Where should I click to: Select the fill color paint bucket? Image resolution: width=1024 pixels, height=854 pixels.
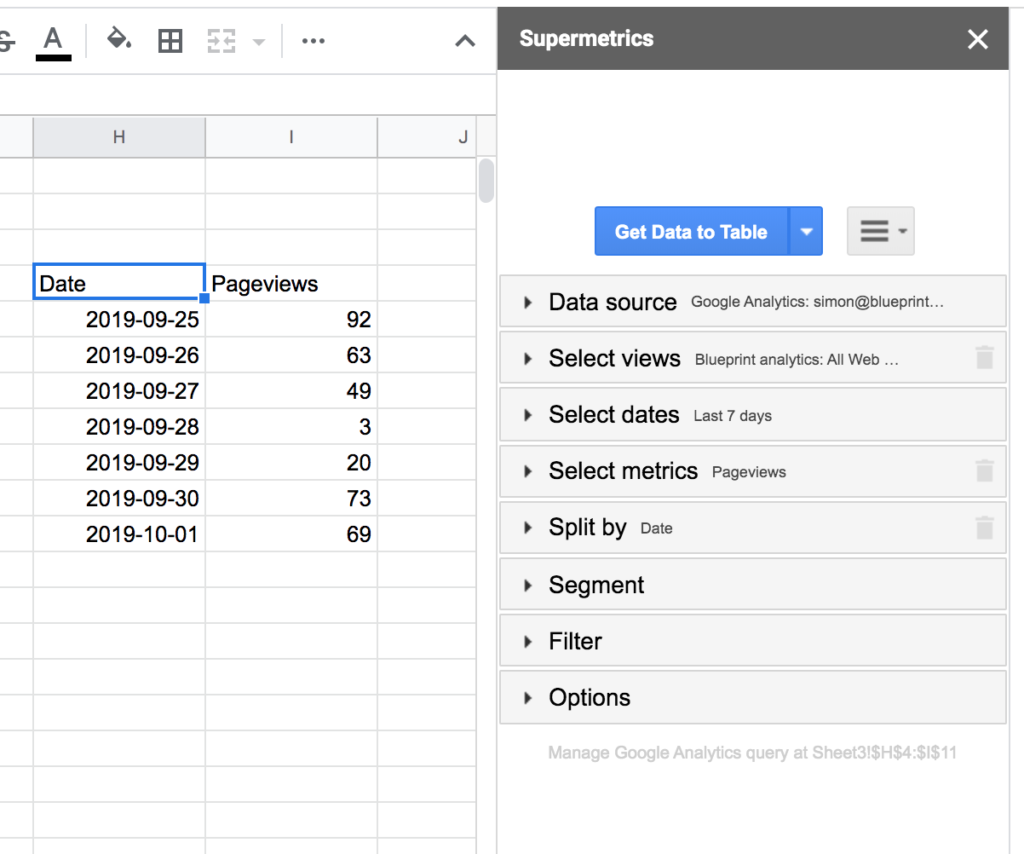(x=119, y=41)
